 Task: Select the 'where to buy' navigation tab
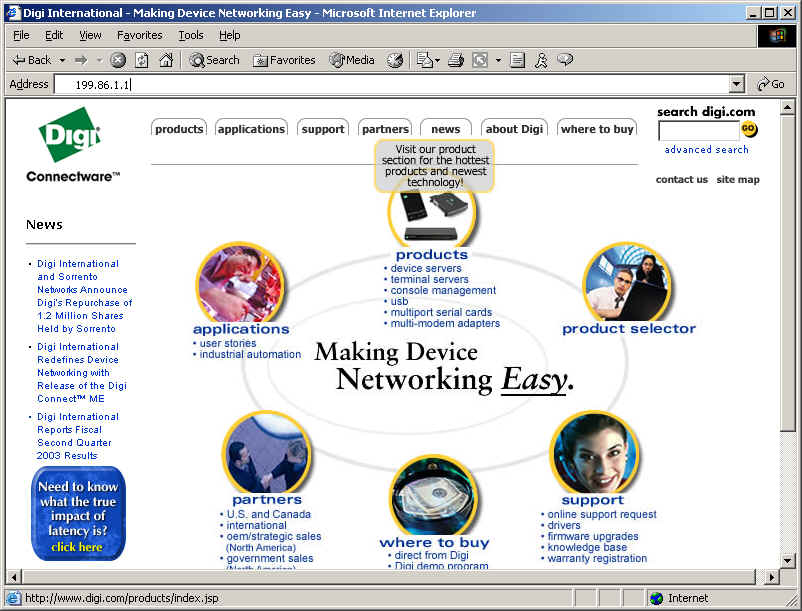pos(597,129)
